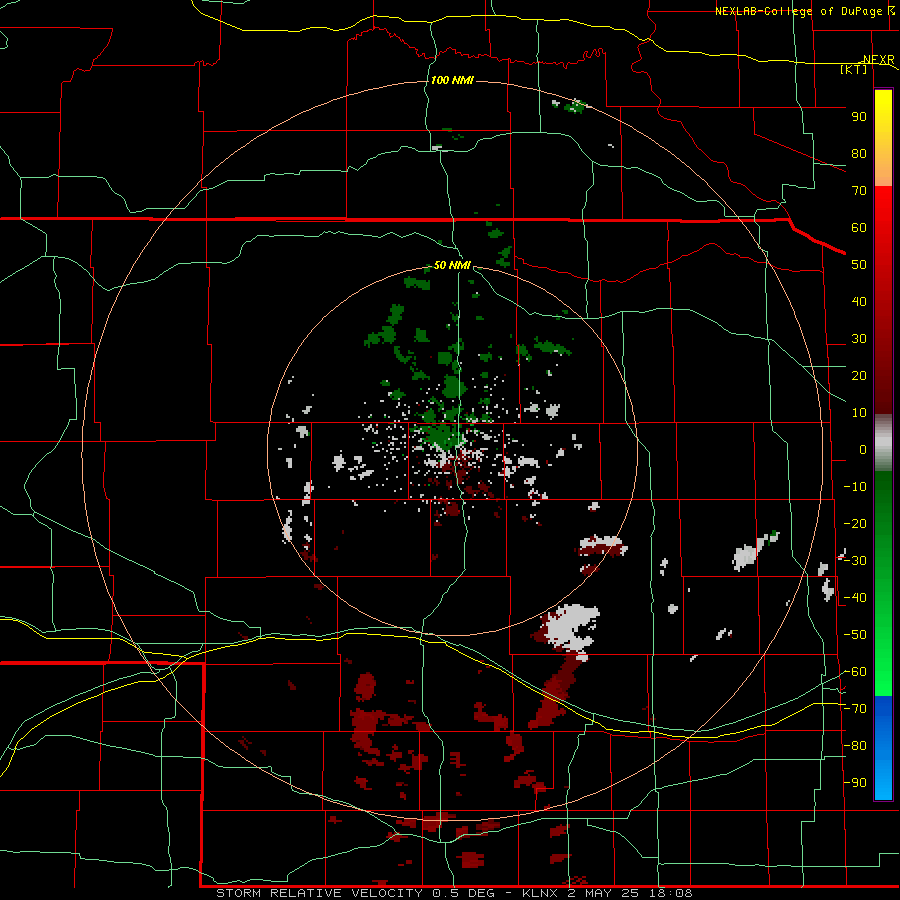Click the KLNX station identifier in caption
900x900 pixels.
(x=540, y=893)
